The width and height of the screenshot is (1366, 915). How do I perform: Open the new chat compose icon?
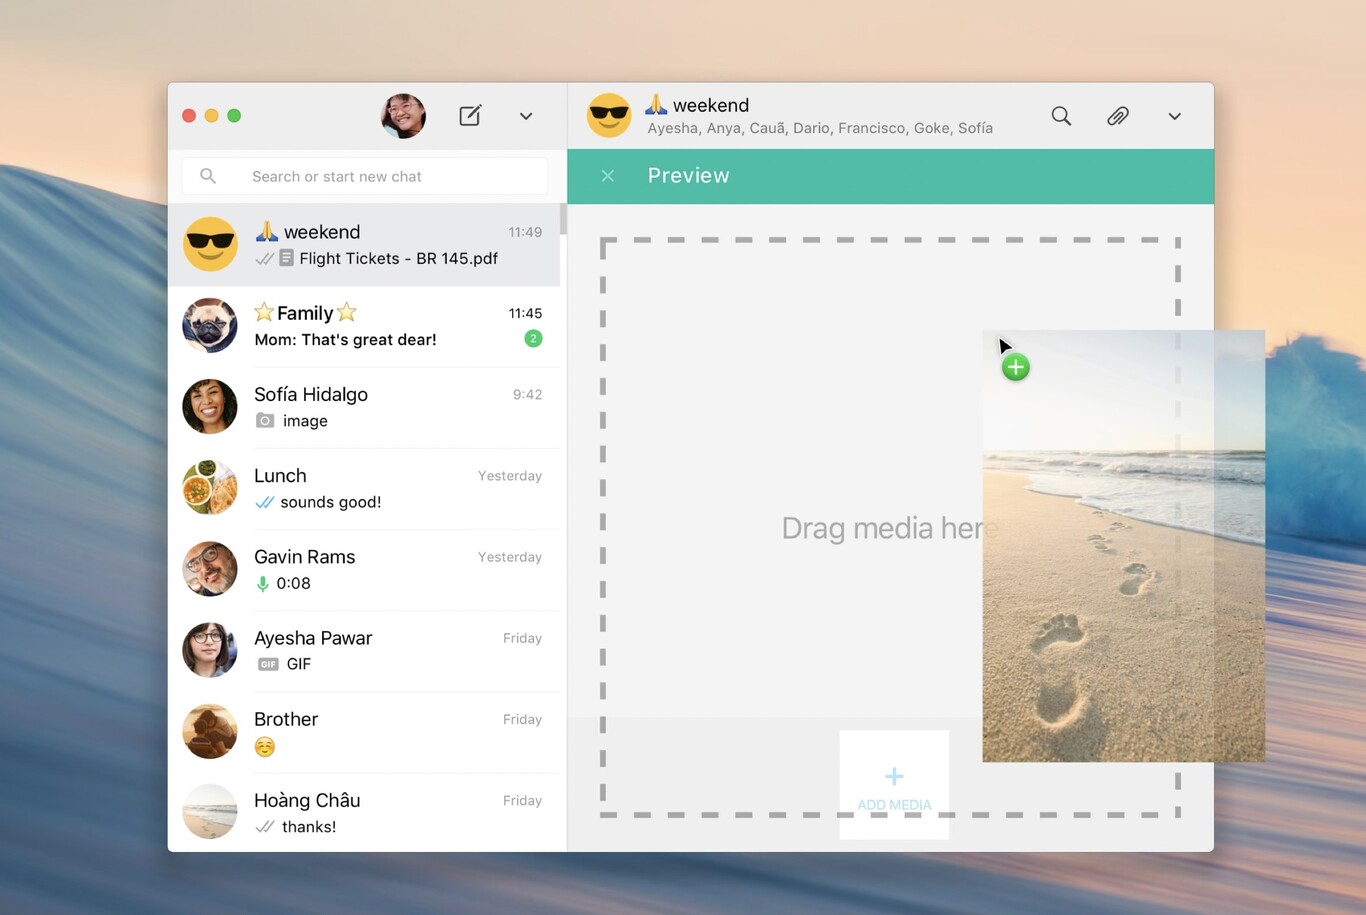tap(470, 115)
